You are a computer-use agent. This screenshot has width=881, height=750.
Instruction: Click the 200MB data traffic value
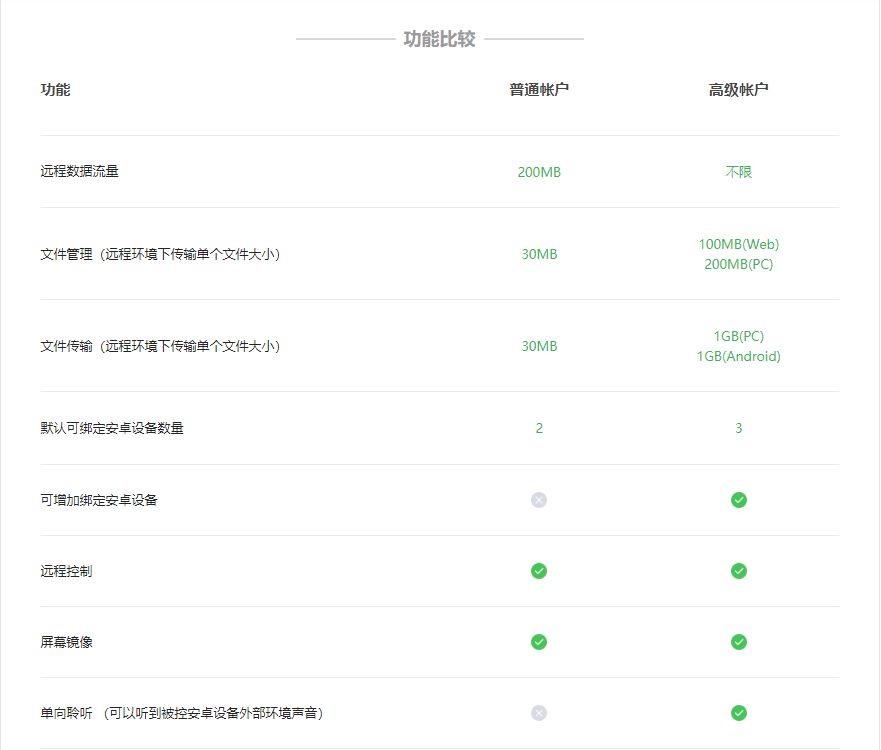click(x=539, y=172)
